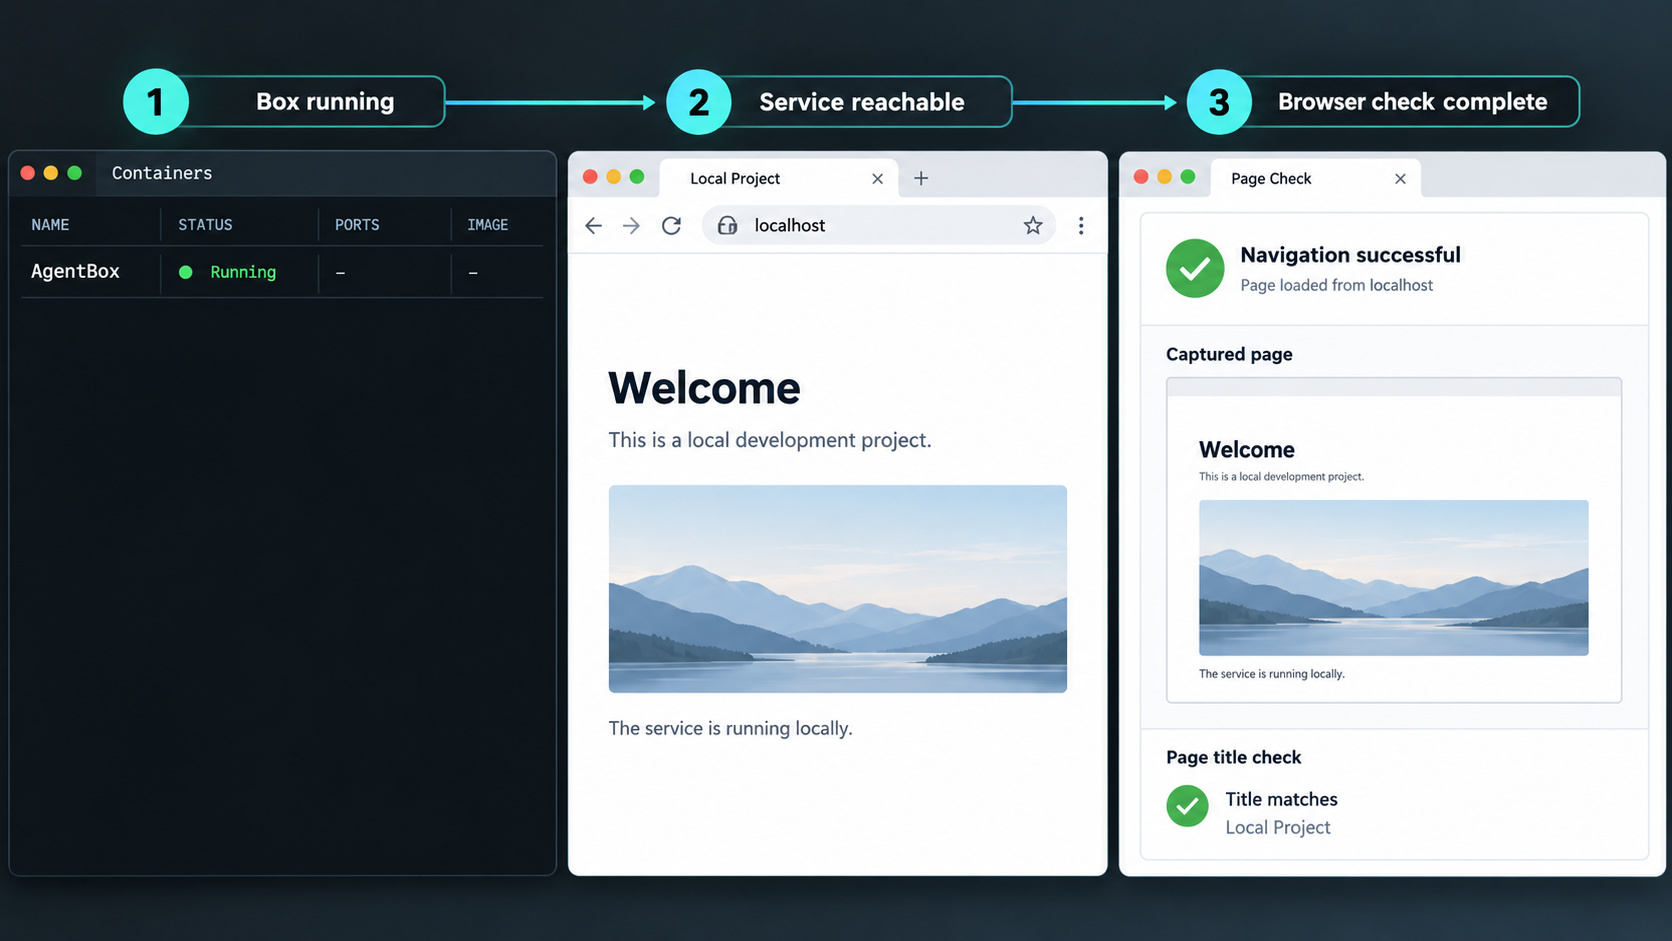Reload the localhost page
This screenshot has height=941, width=1672.
click(x=671, y=226)
